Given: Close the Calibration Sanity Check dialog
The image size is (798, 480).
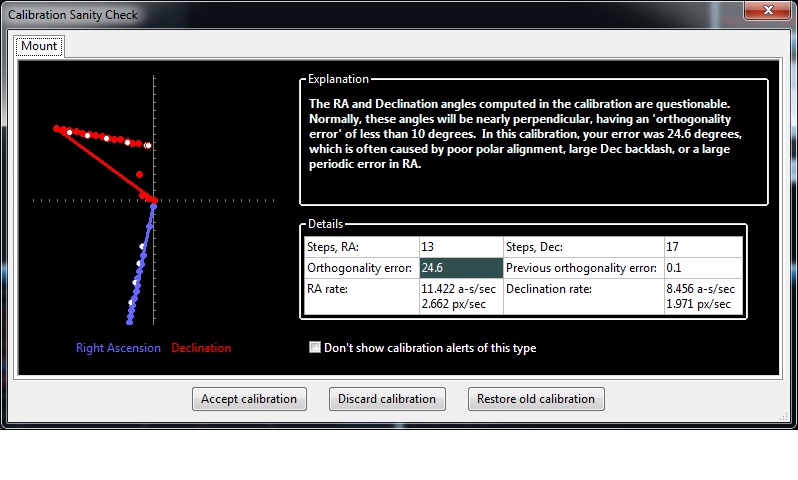Looking at the screenshot, I should tap(768, 10).
